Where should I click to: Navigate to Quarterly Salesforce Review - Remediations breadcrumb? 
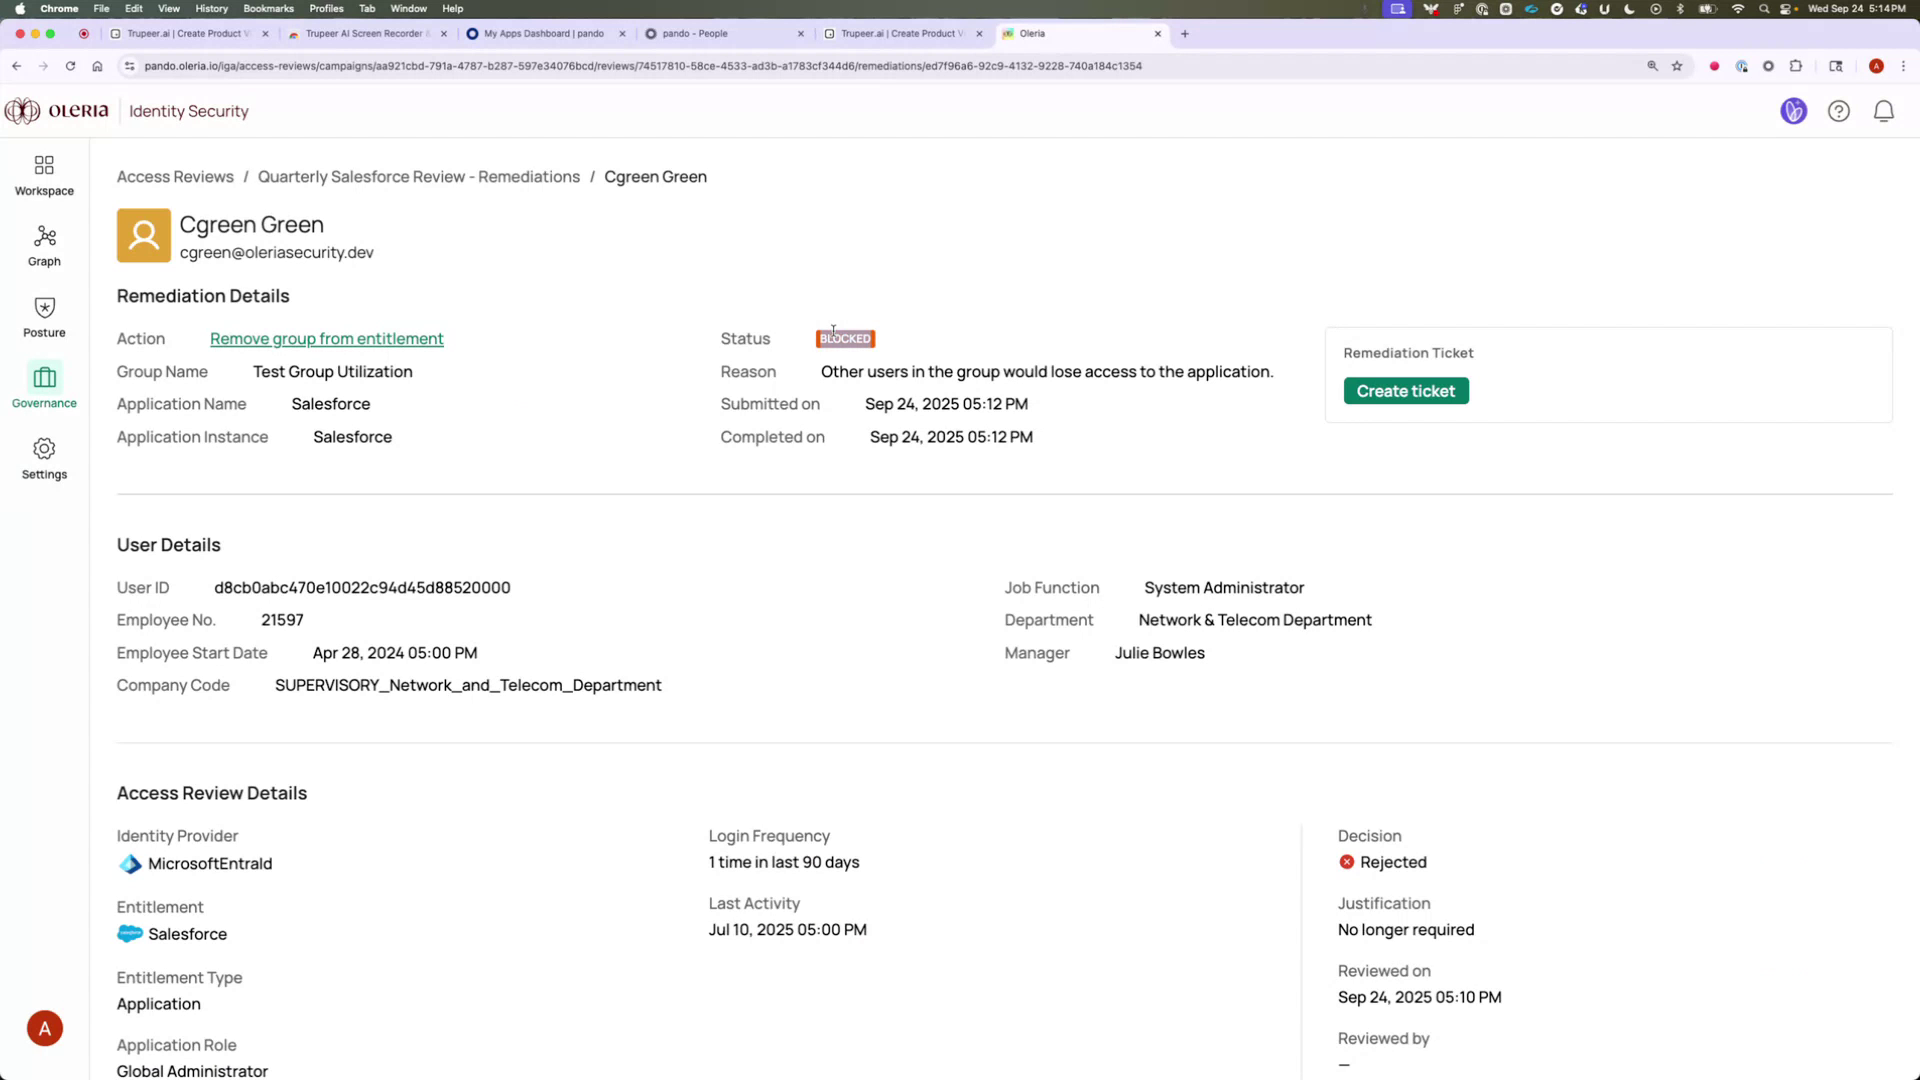(418, 176)
